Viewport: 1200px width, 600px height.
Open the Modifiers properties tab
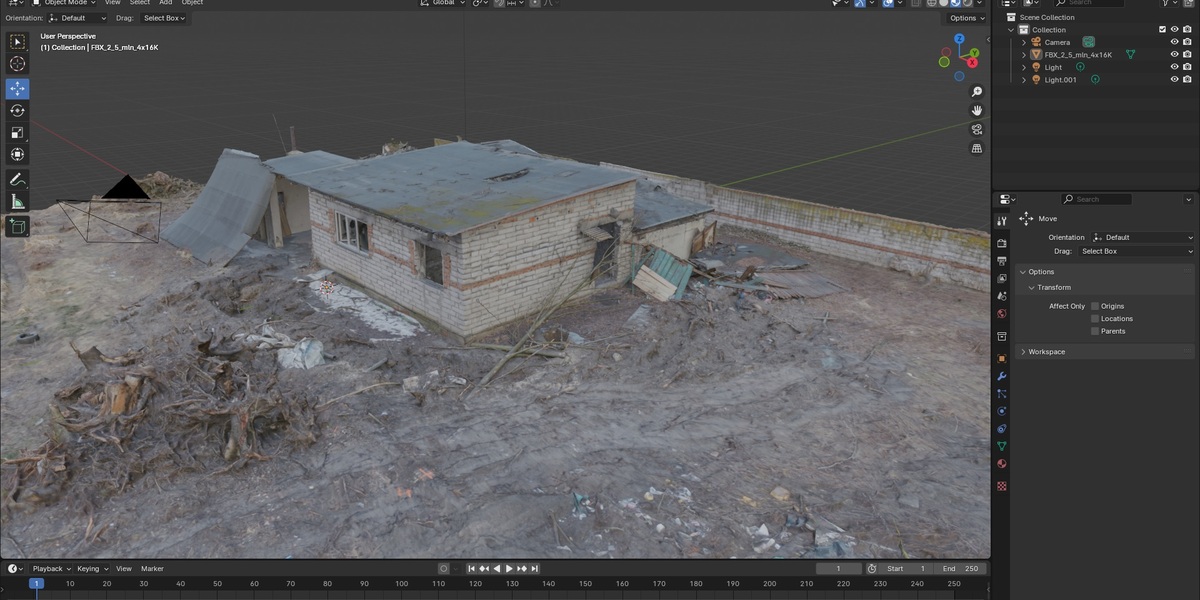pyautogui.click(x=1002, y=376)
